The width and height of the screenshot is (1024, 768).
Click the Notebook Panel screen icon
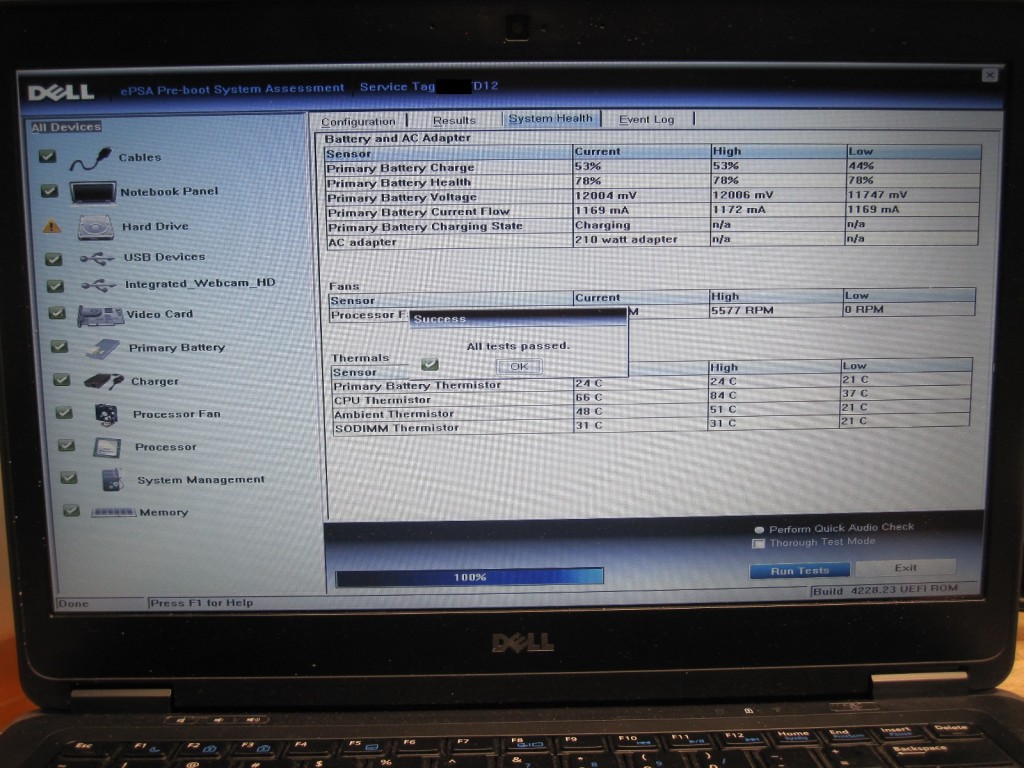coord(93,193)
